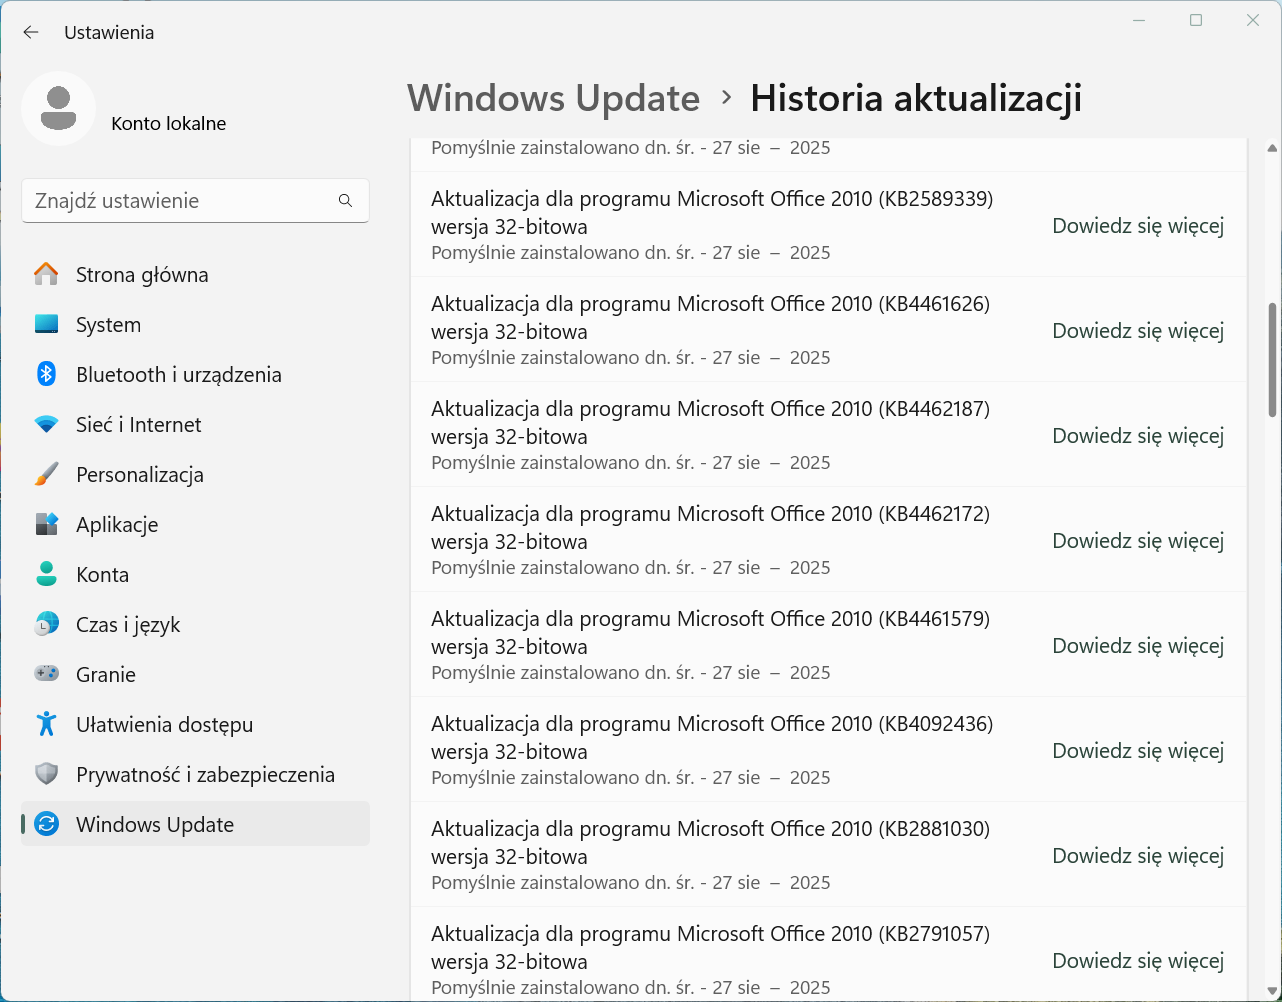The image size is (1282, 1002).
Task: Open the Strona główna page
Action: [x=195, y=274]
